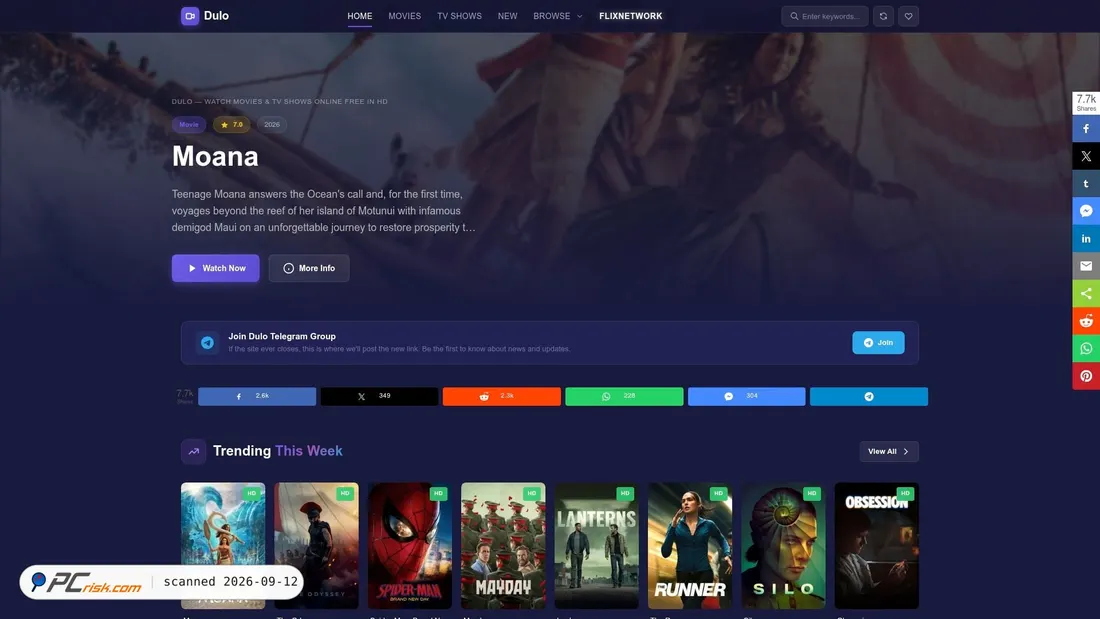Open the Odyssey poster thumbnail
This screenshot has width=1100, height=619.
tap(316, 545)
